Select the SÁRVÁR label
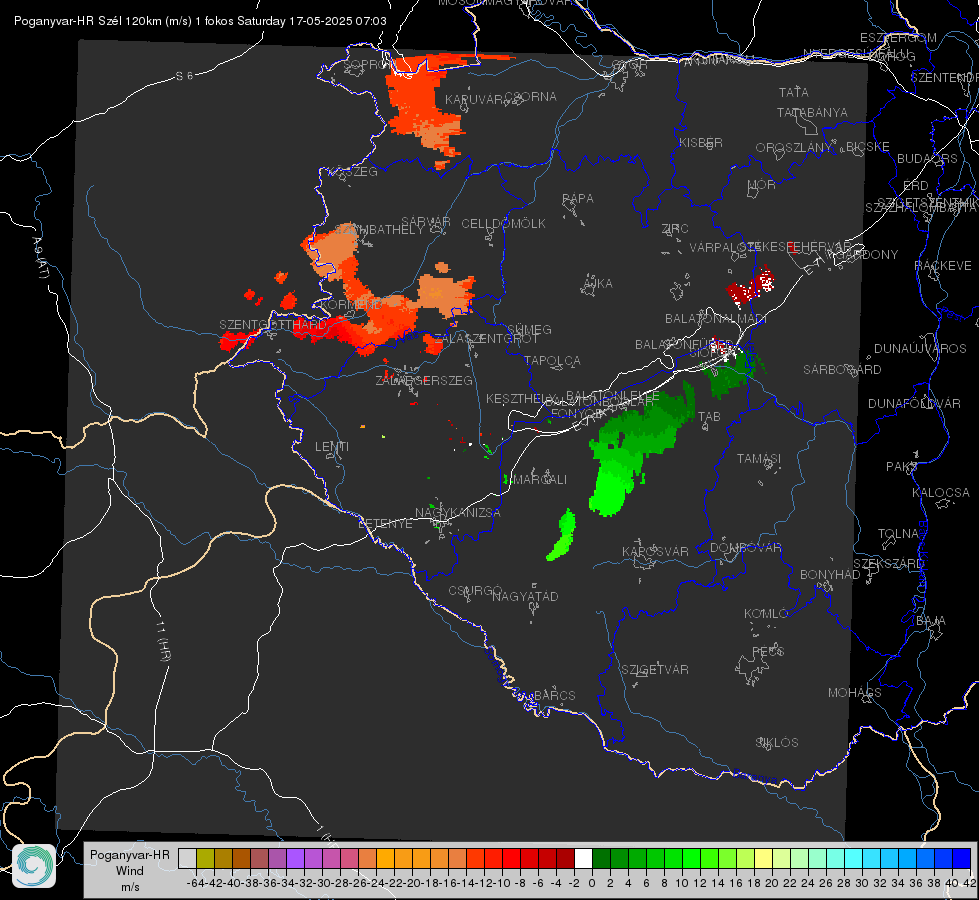This screenshot has height=900, width=979. tap(426, 222)
